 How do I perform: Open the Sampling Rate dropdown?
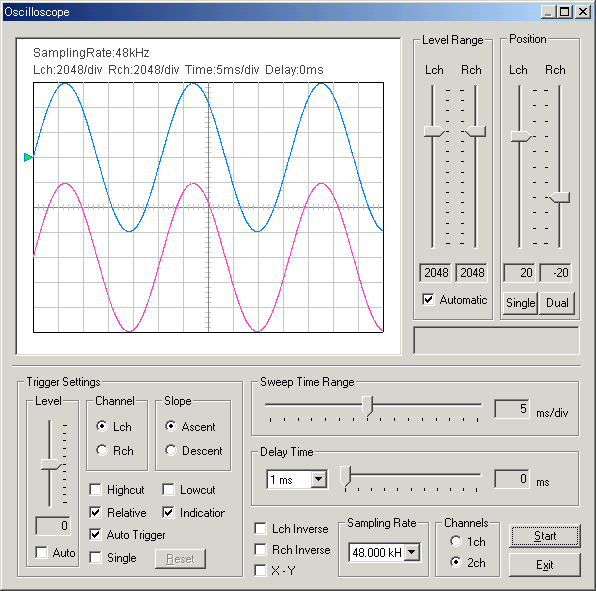click(412, 552)
